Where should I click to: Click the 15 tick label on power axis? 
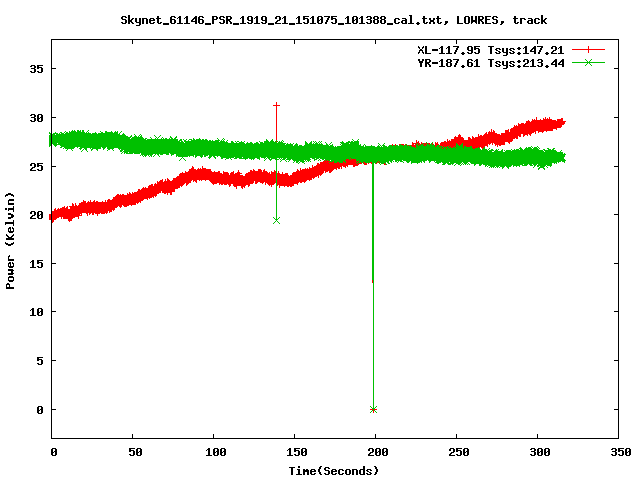pyautogui.click(x=36, y=264)
